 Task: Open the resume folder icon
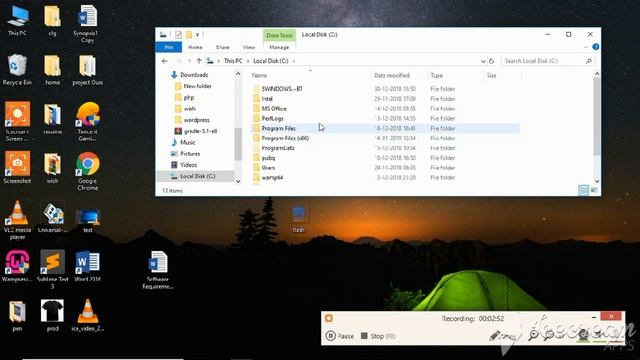(52, 119)
